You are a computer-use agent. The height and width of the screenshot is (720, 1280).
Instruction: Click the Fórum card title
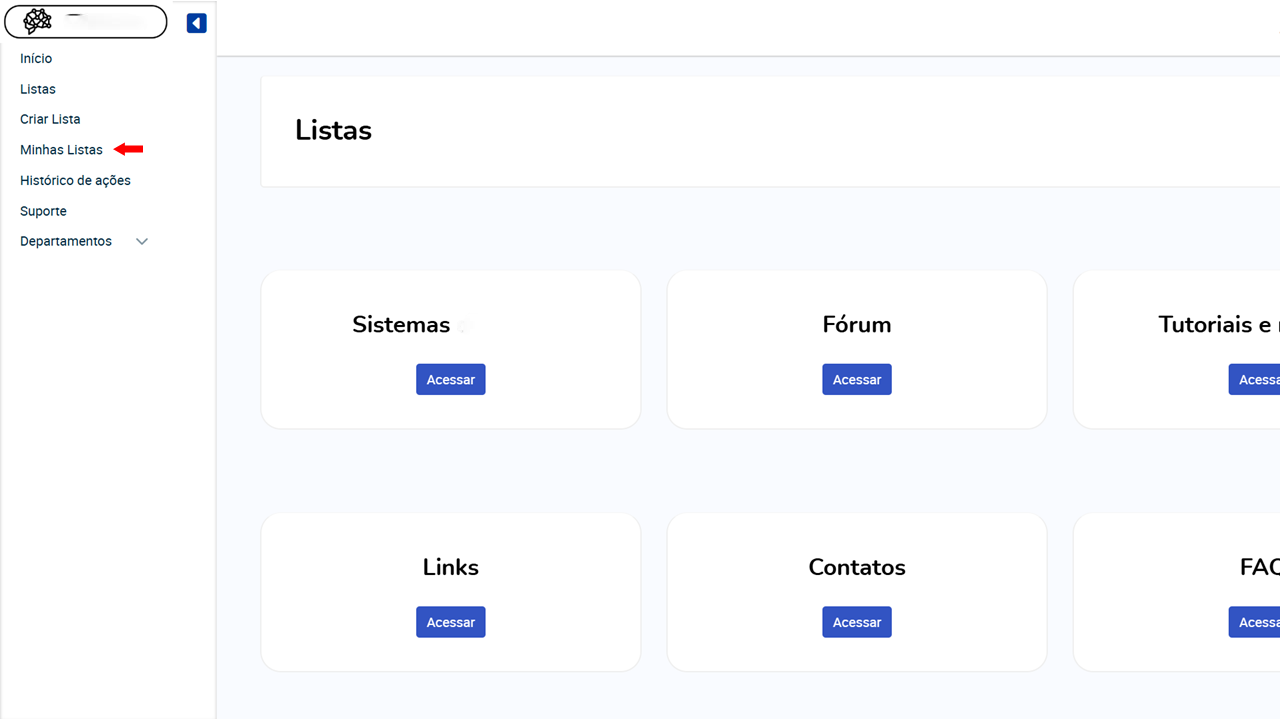[x=857, y=325]
